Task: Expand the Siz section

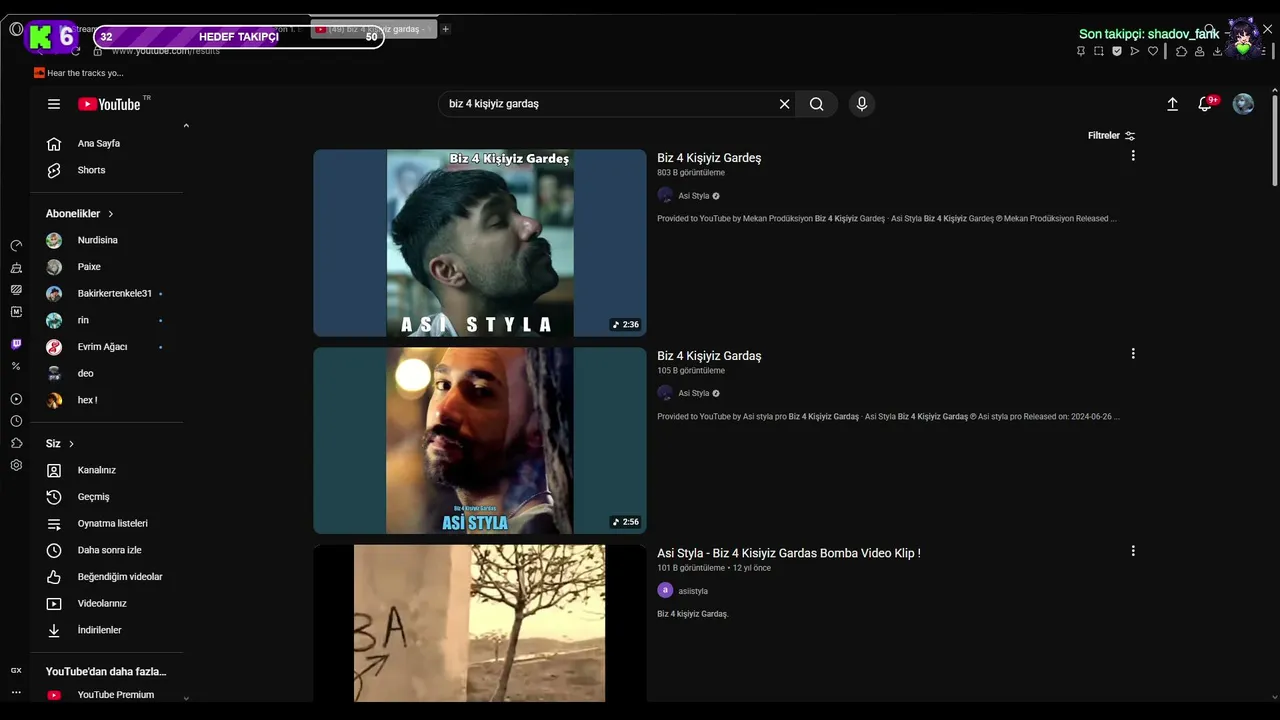Action: 60,444
